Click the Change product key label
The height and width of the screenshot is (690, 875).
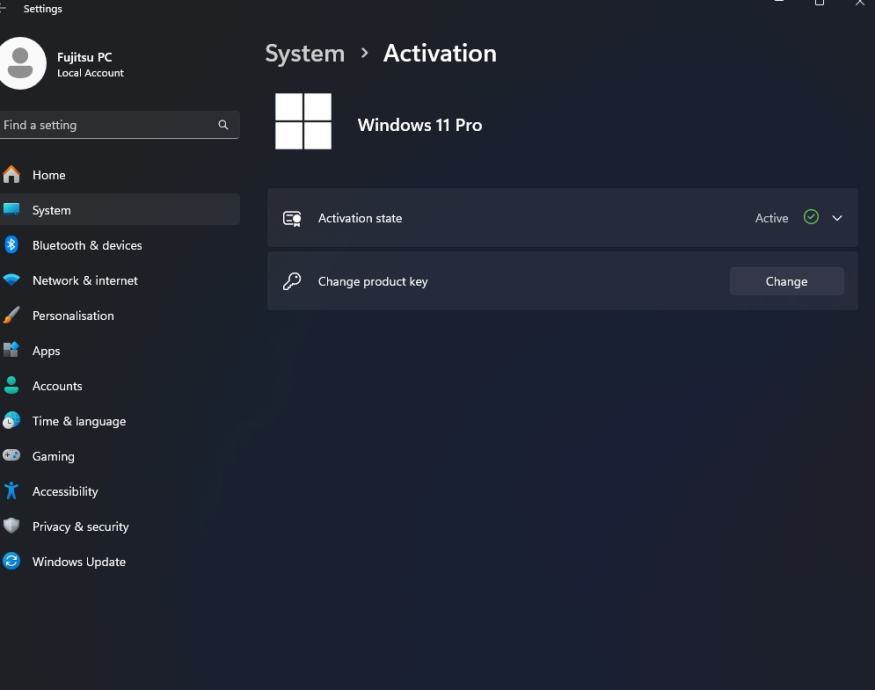(373, 281)
